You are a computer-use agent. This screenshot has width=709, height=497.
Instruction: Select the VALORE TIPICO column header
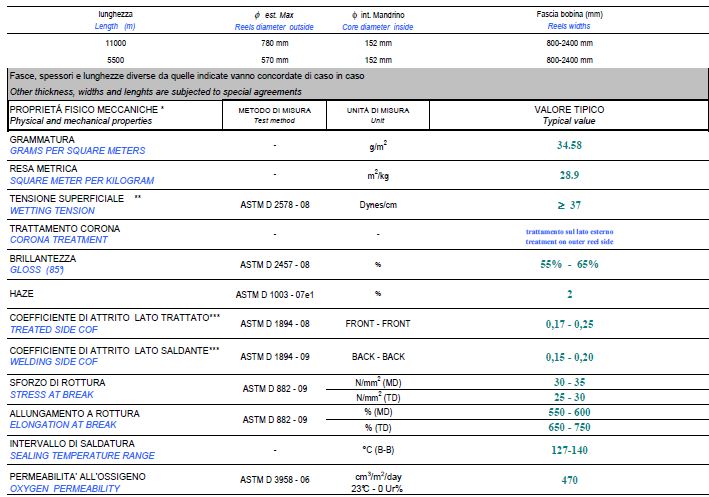[569, 108]
